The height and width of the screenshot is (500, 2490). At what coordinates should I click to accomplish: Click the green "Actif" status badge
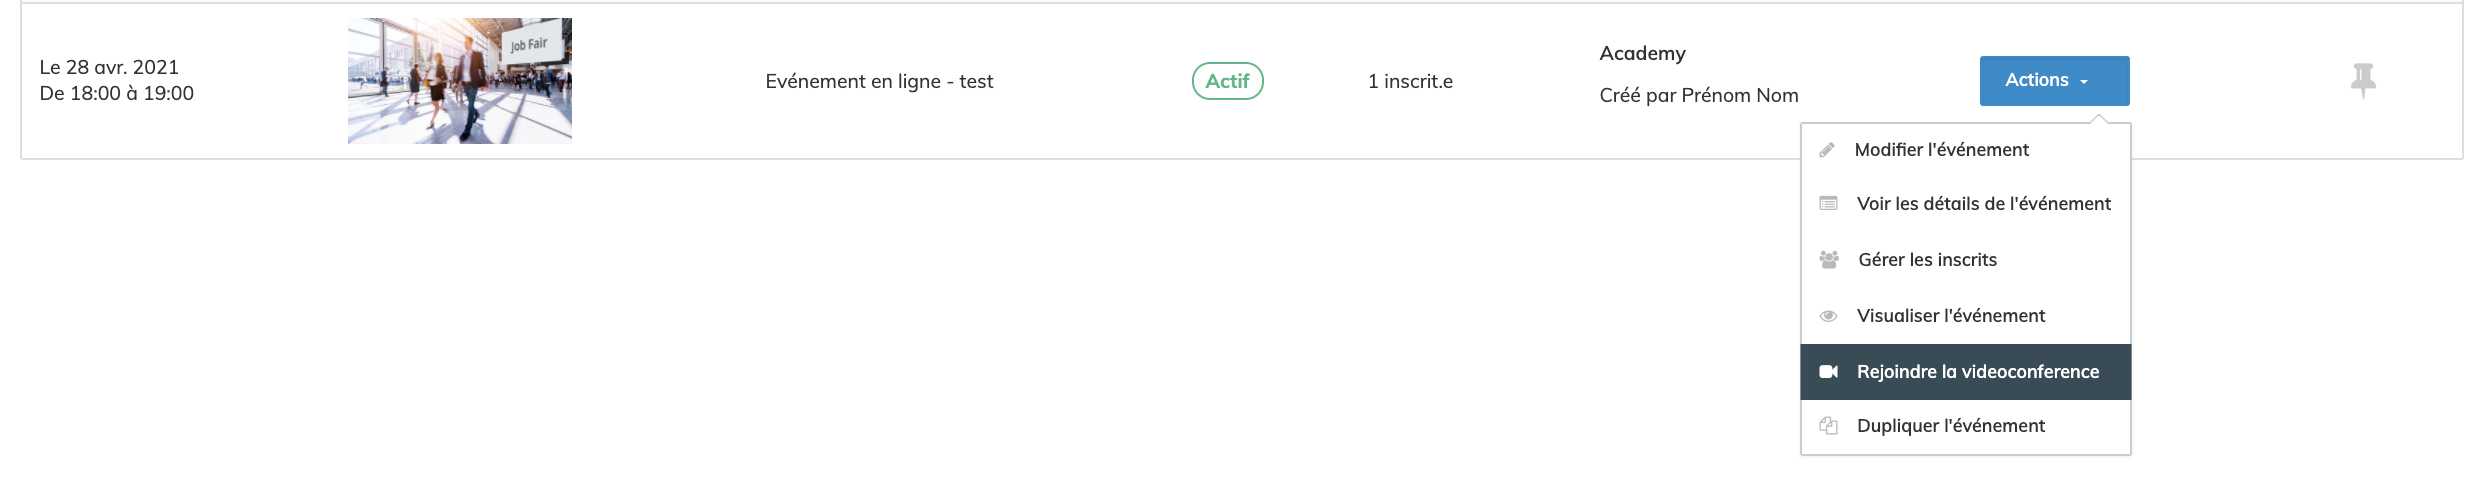point(1227,81)
